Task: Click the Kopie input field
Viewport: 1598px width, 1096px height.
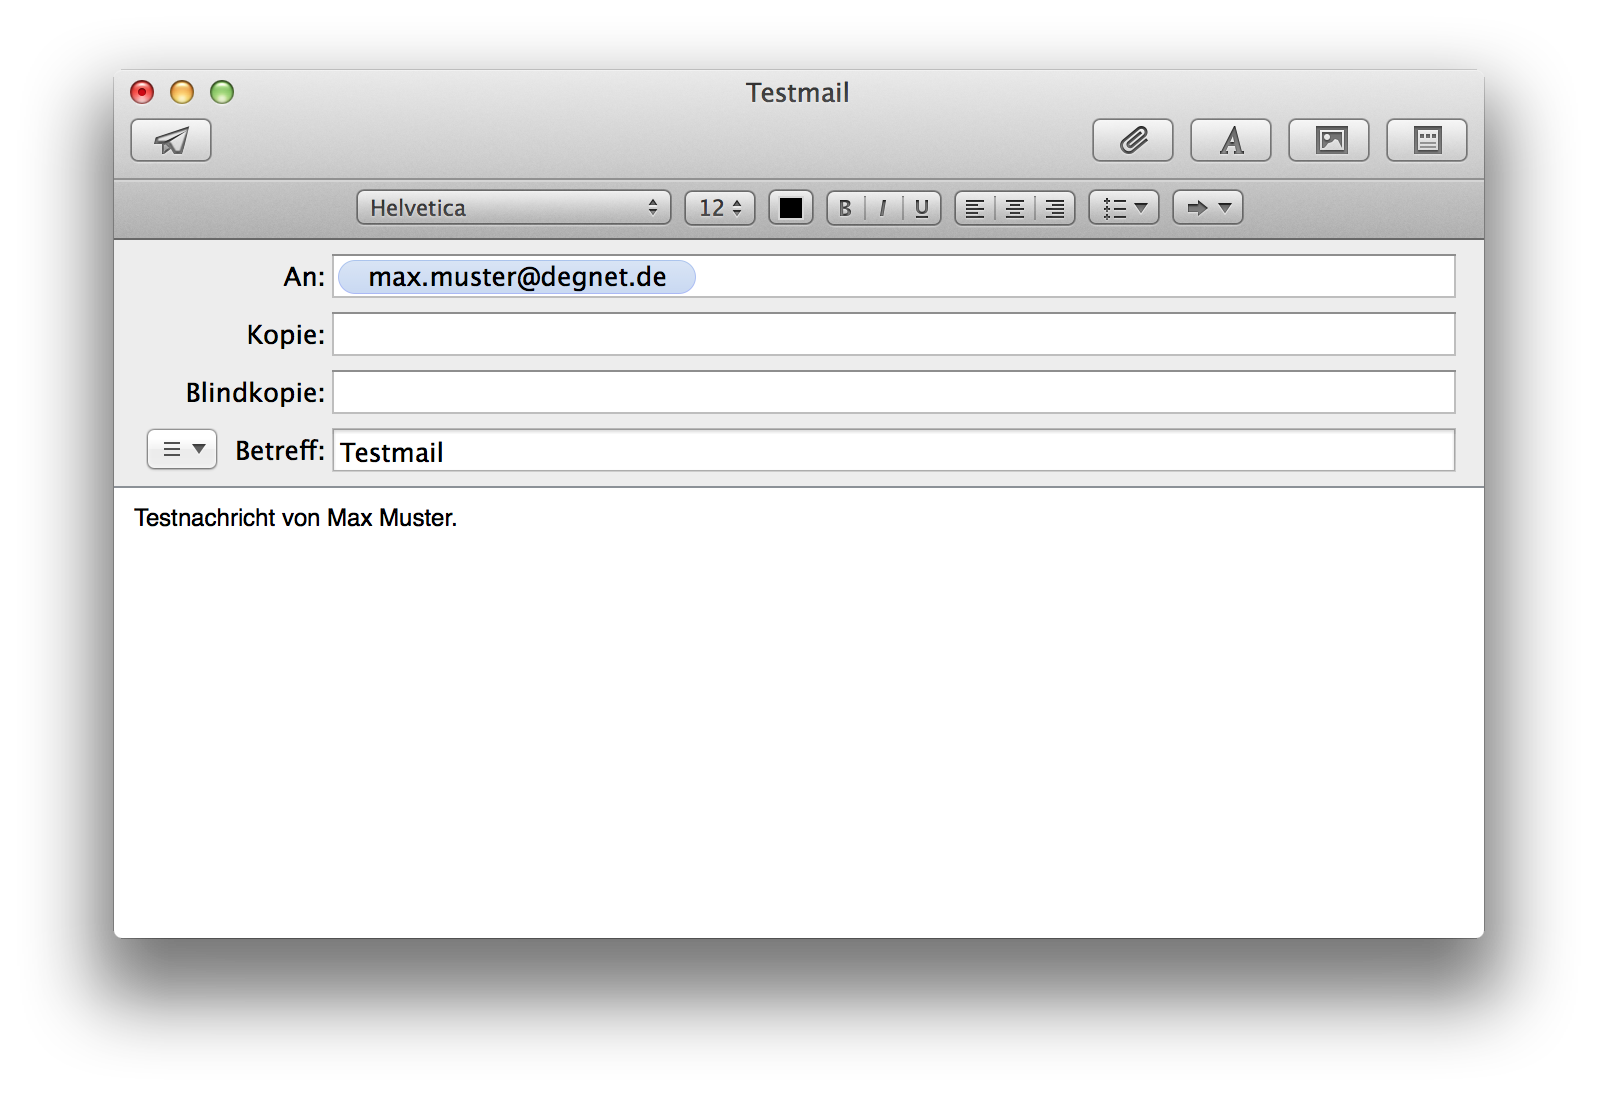Action: (x=894, y=334)
